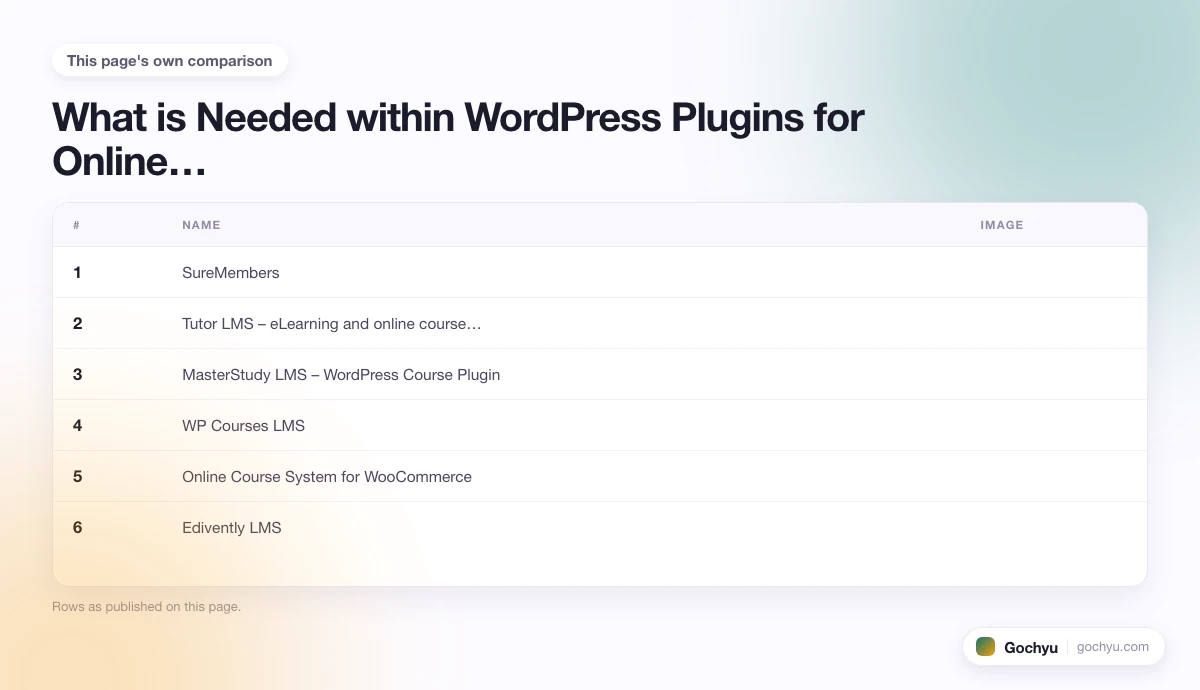Viewport: 1200px width, 690px height.
Task: Click row number 2
Action: pos(77,323)
